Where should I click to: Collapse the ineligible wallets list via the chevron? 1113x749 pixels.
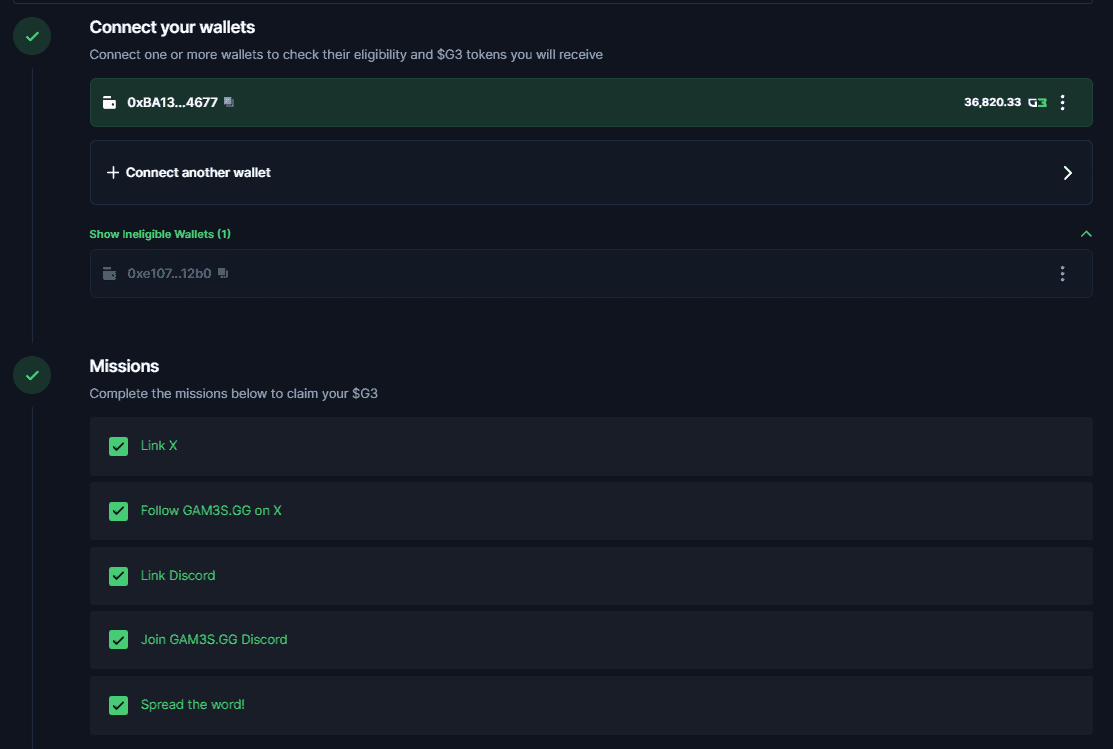pos(1086,233)
